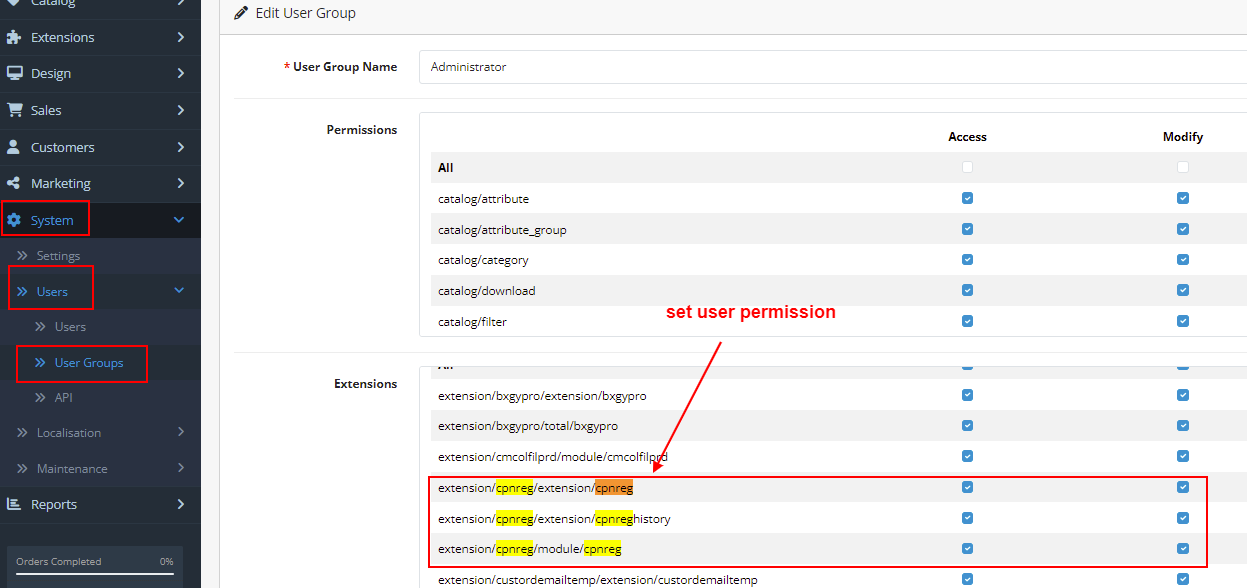Click the extension/custordemailtemp/extension/custordemailtemp row label
Viewport: 1247px width, 588px height.
[x=598, y=580]
